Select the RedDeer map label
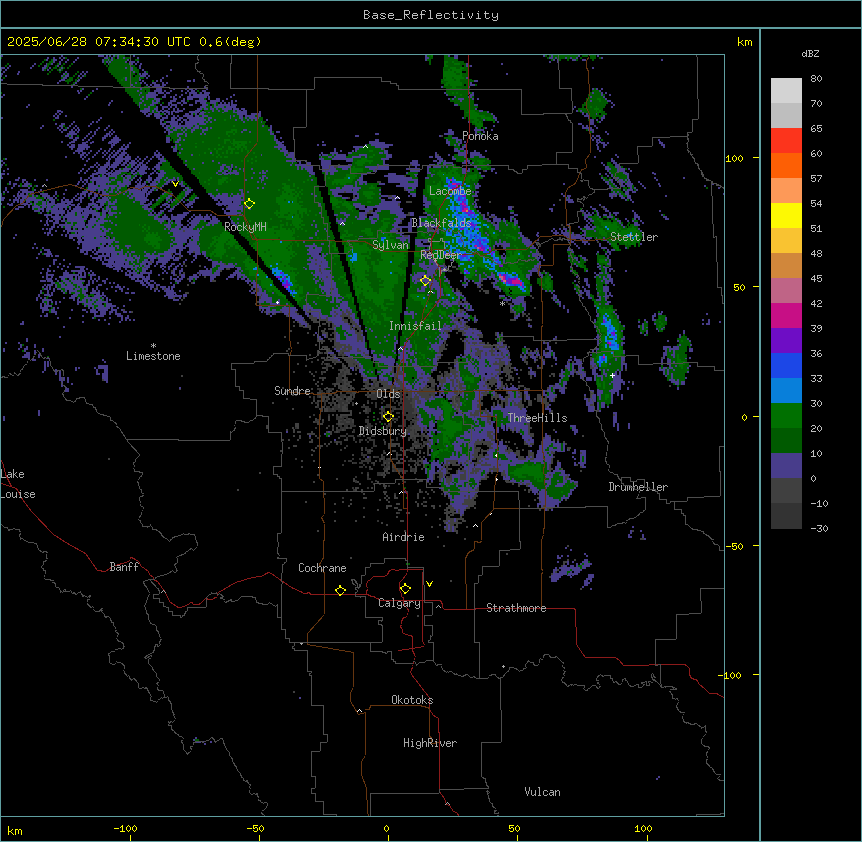 [x=440, y=255]
